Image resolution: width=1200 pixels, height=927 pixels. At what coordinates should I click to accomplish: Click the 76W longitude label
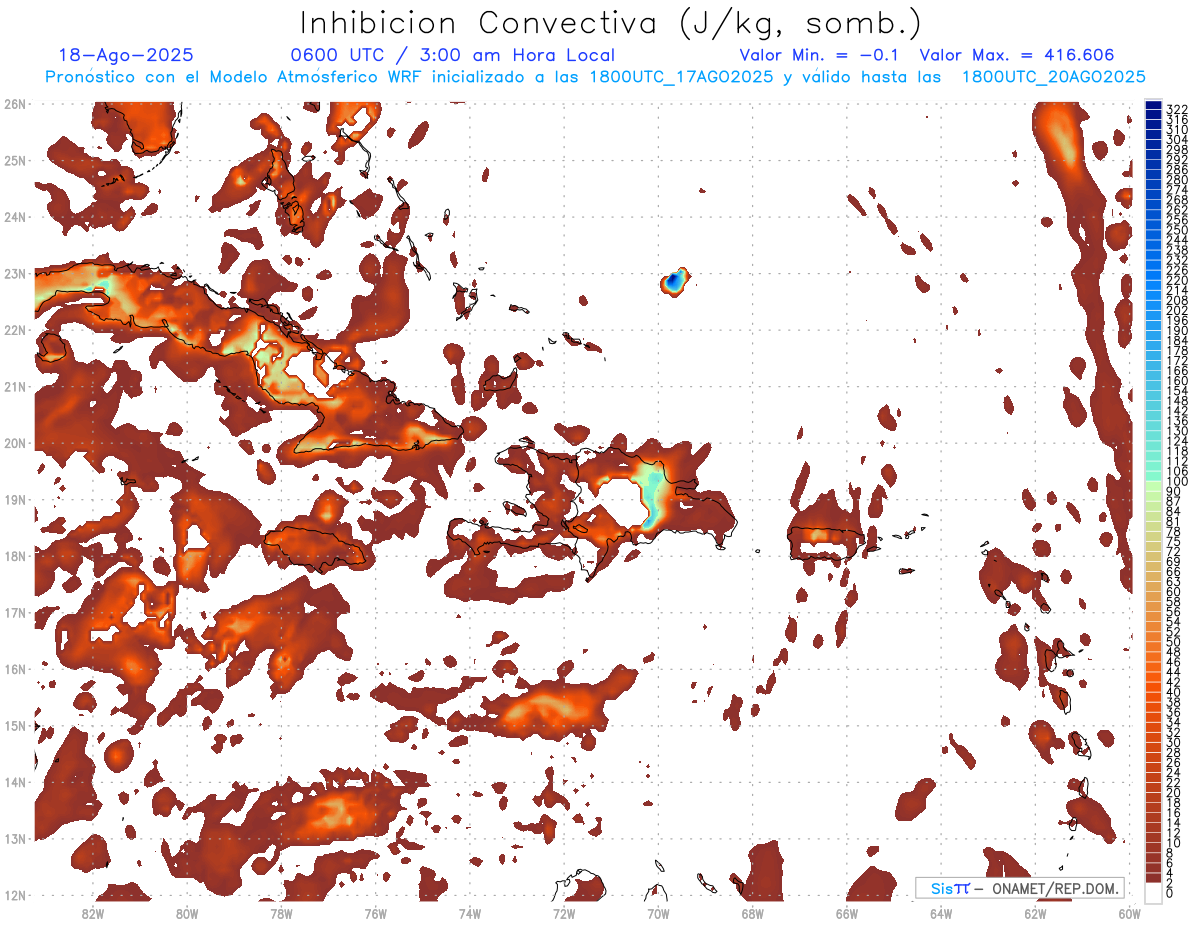pos(375,913)
